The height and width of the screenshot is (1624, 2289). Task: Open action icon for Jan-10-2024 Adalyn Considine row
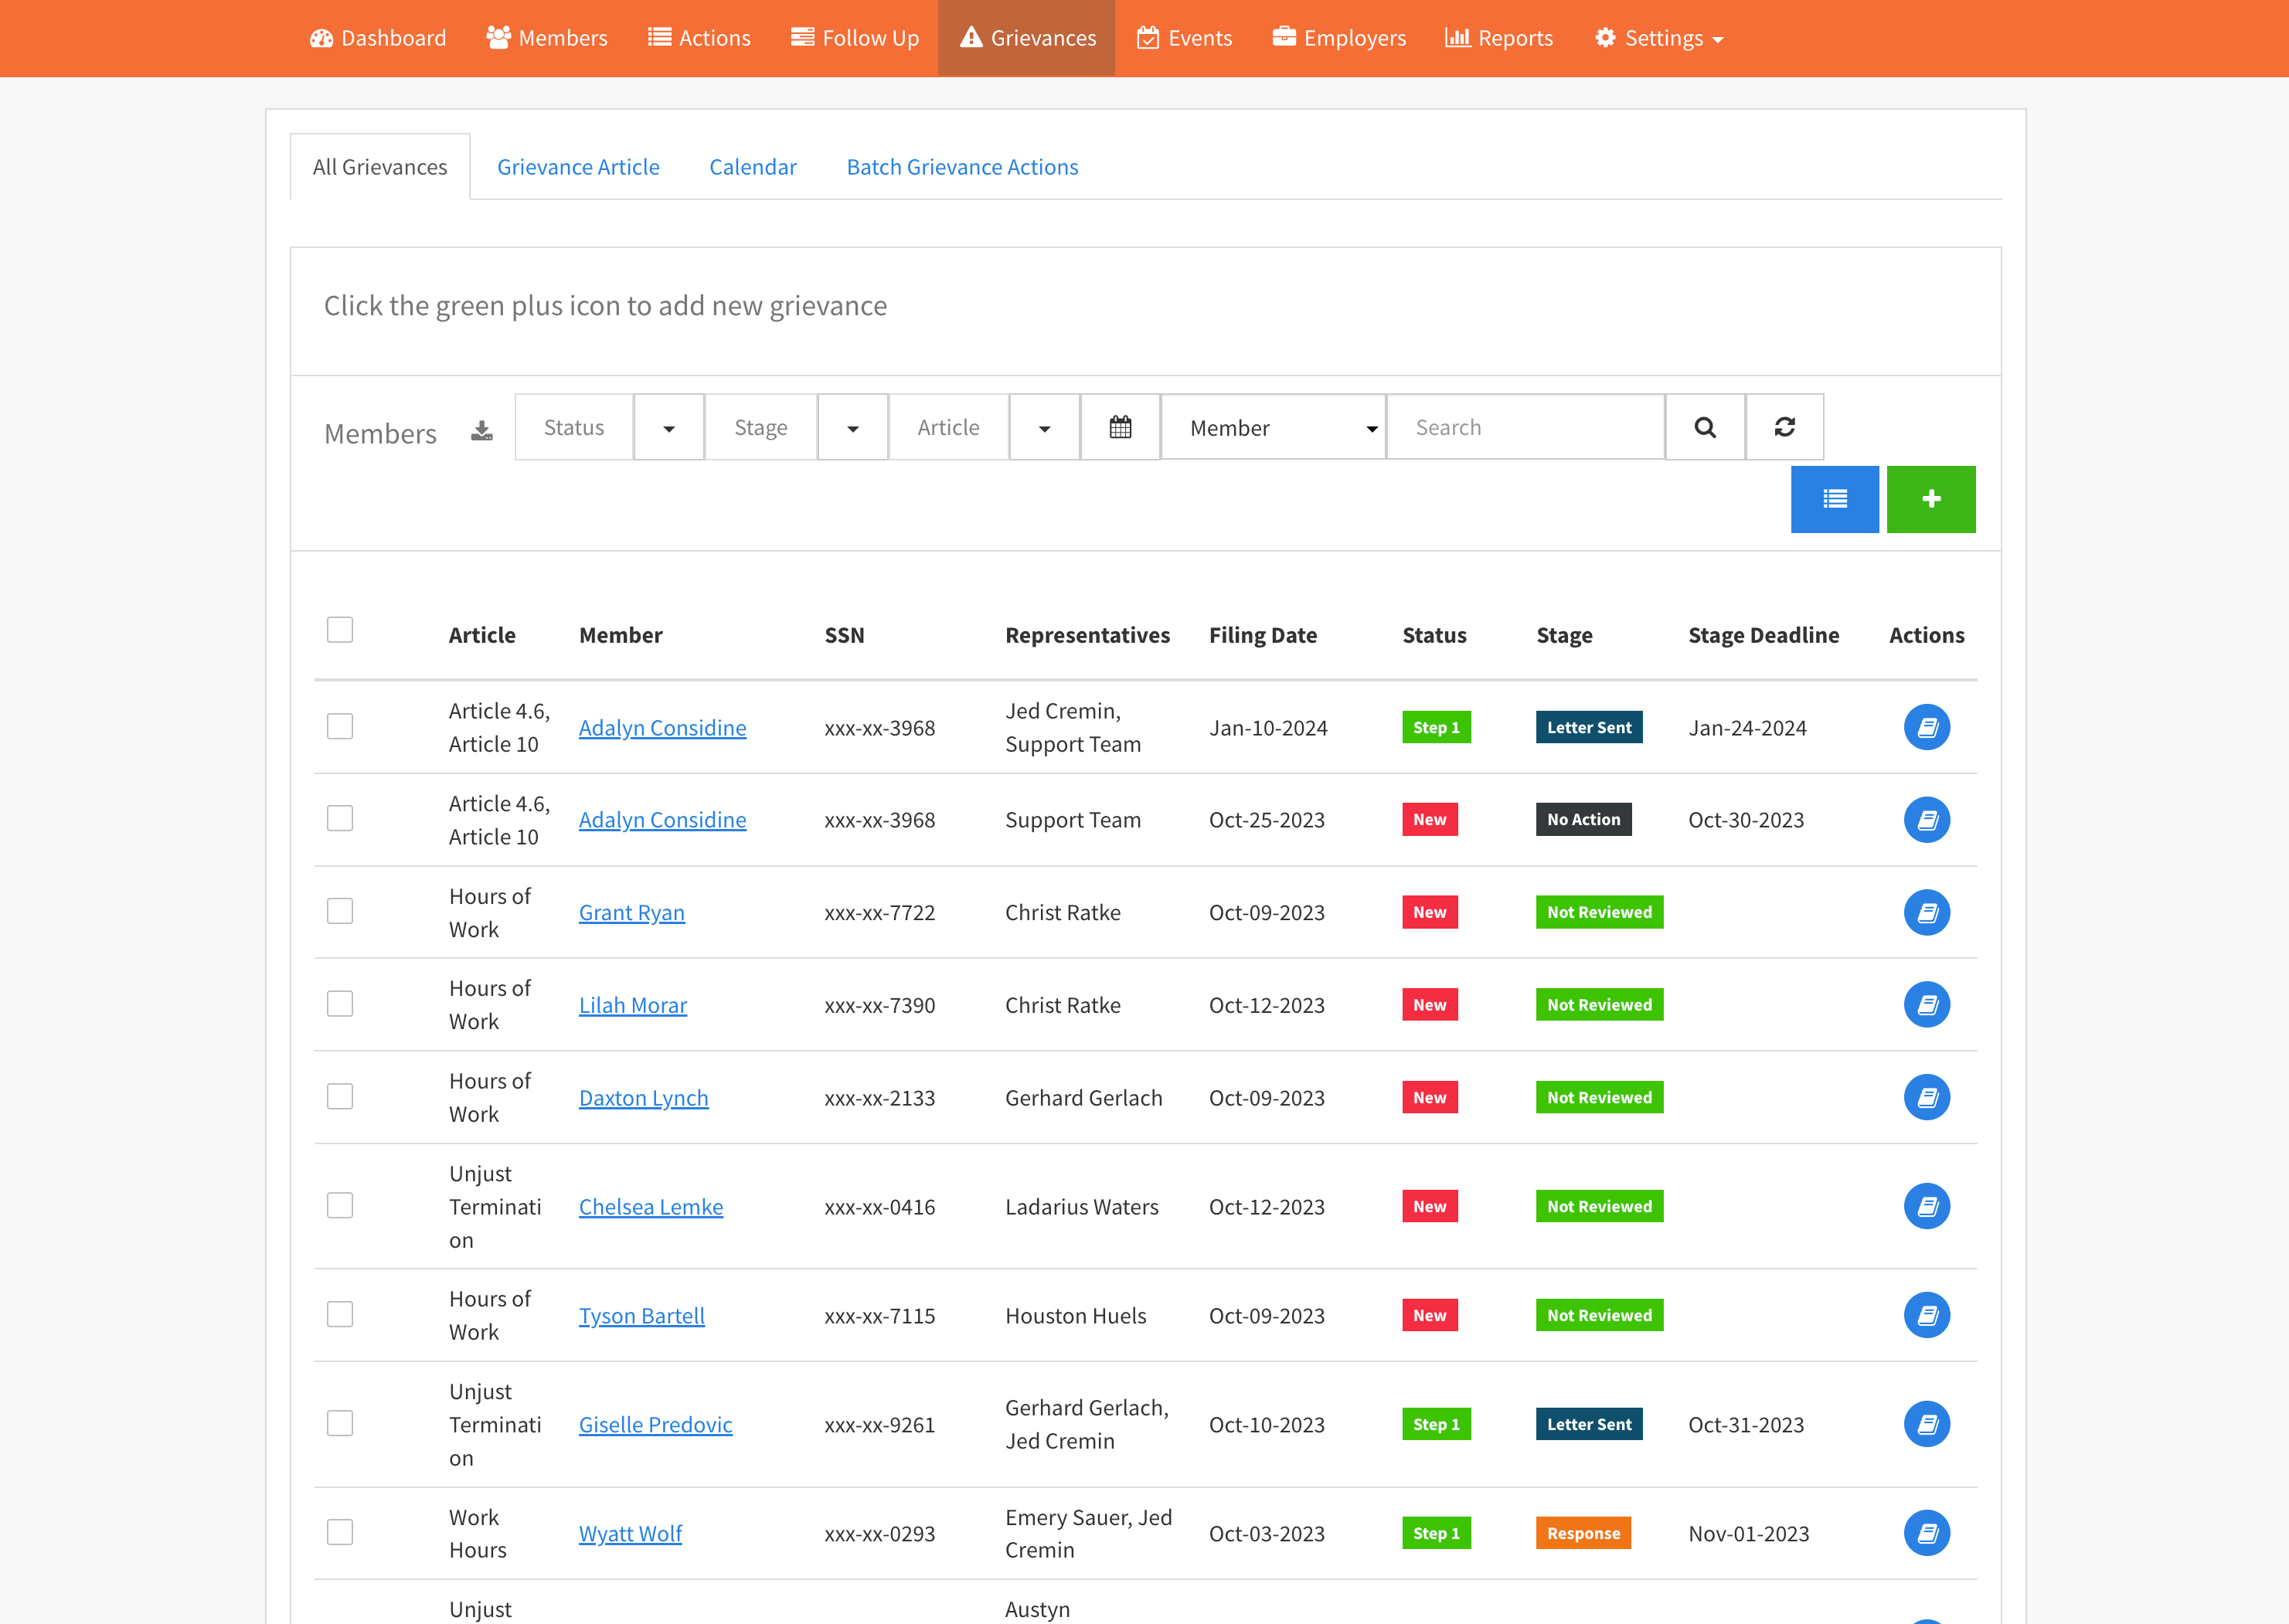(1927, 727)
